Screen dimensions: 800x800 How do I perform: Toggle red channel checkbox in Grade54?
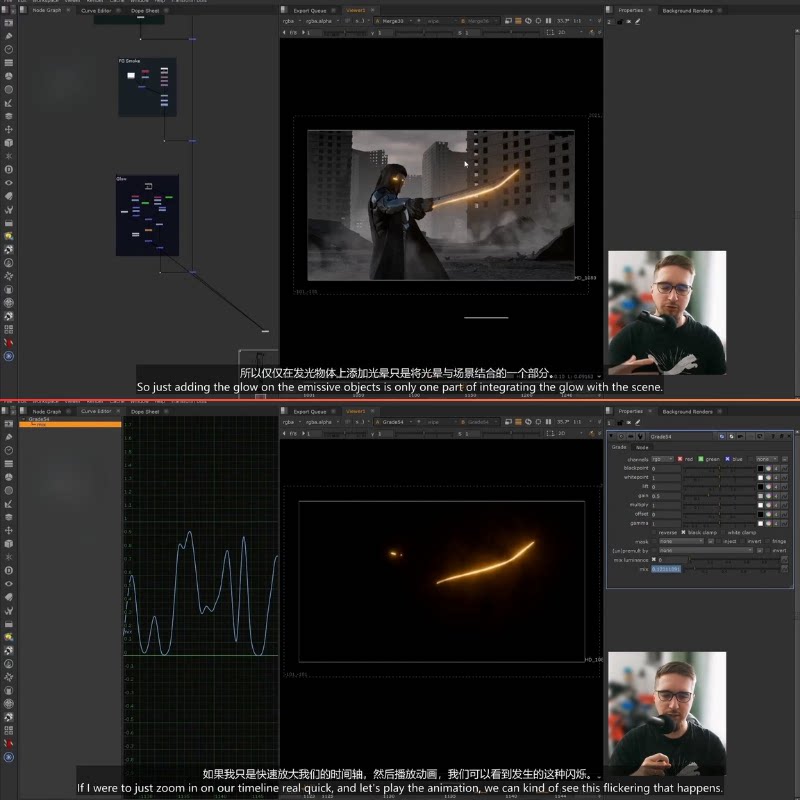point(680,459)
